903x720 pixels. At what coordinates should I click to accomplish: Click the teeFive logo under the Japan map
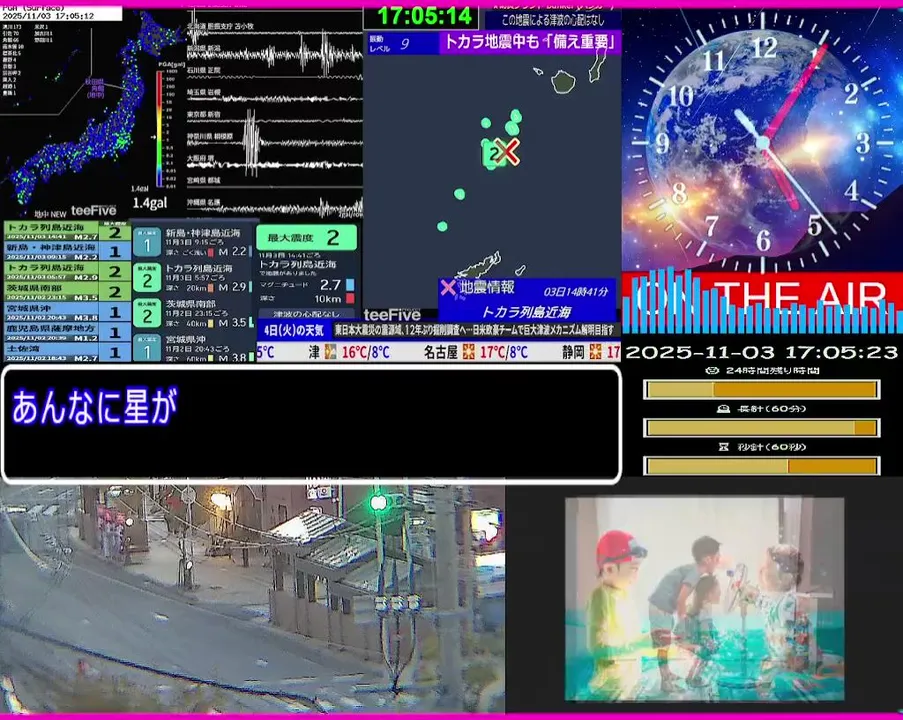click(x=93, y=210)
